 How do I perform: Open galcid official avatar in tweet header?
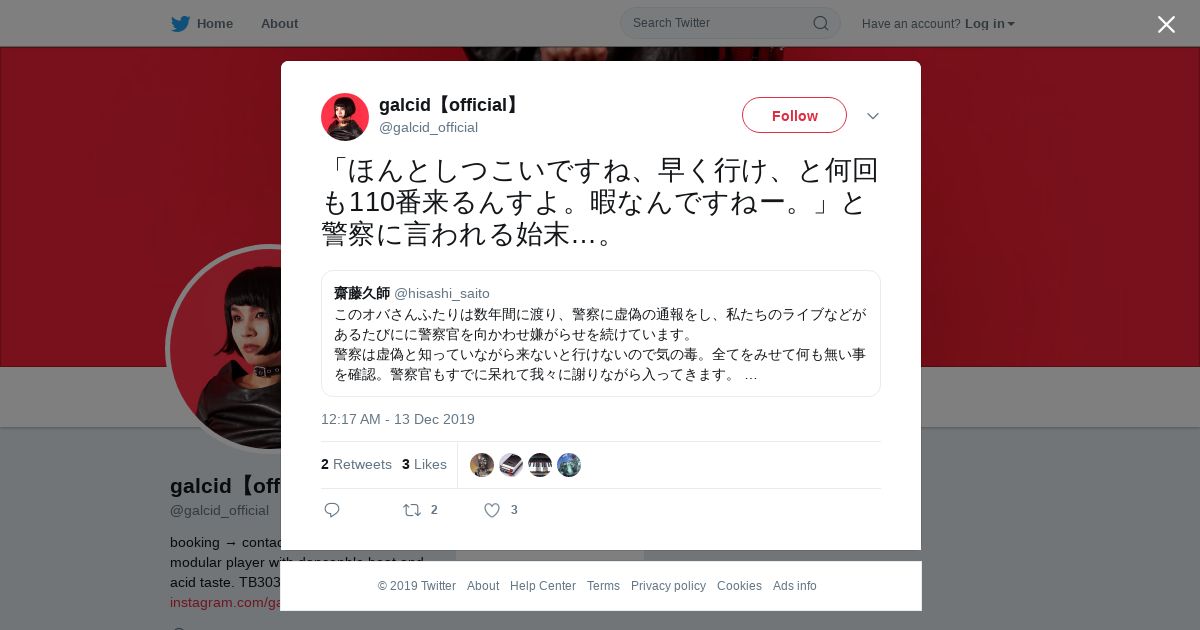click(345, 117)
